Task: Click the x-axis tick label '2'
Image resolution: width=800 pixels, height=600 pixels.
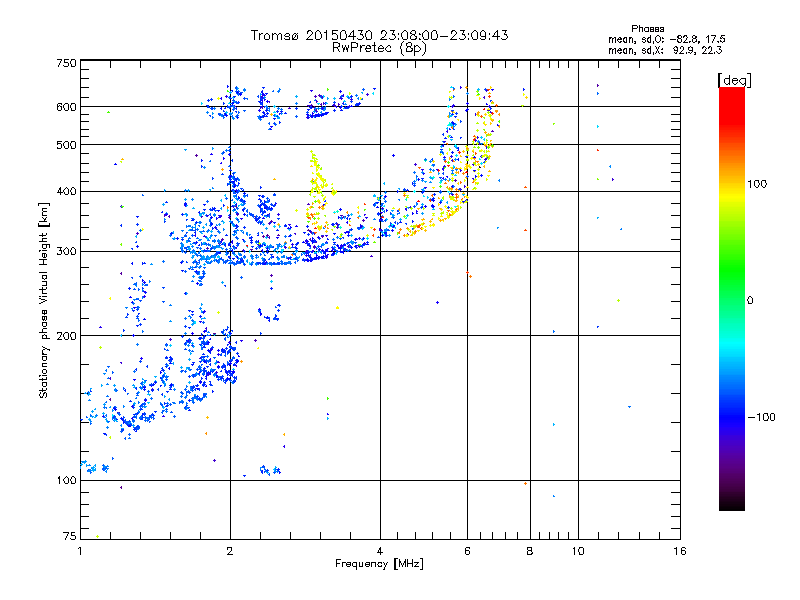Action: click(230, 551)
